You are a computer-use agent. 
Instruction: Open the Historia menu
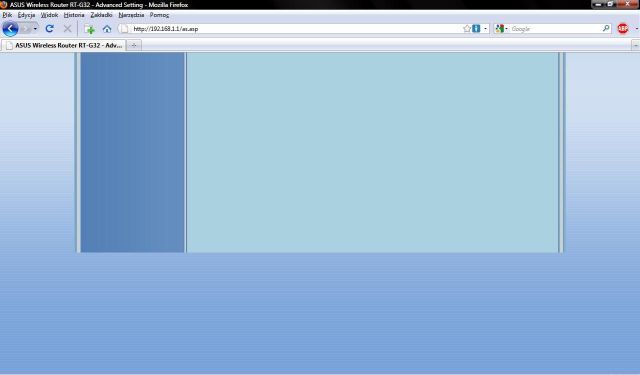coord(74,15)
